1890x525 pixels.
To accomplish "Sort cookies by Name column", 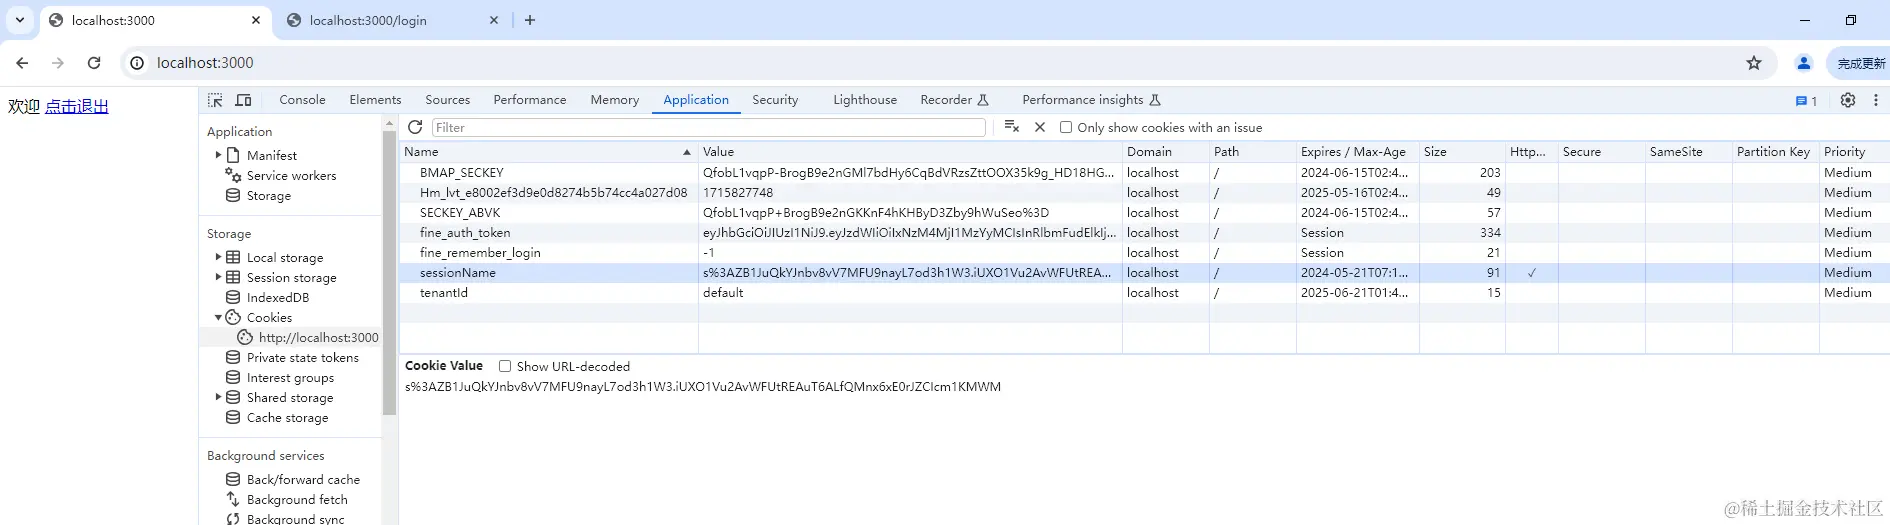I will click(548, 151).
